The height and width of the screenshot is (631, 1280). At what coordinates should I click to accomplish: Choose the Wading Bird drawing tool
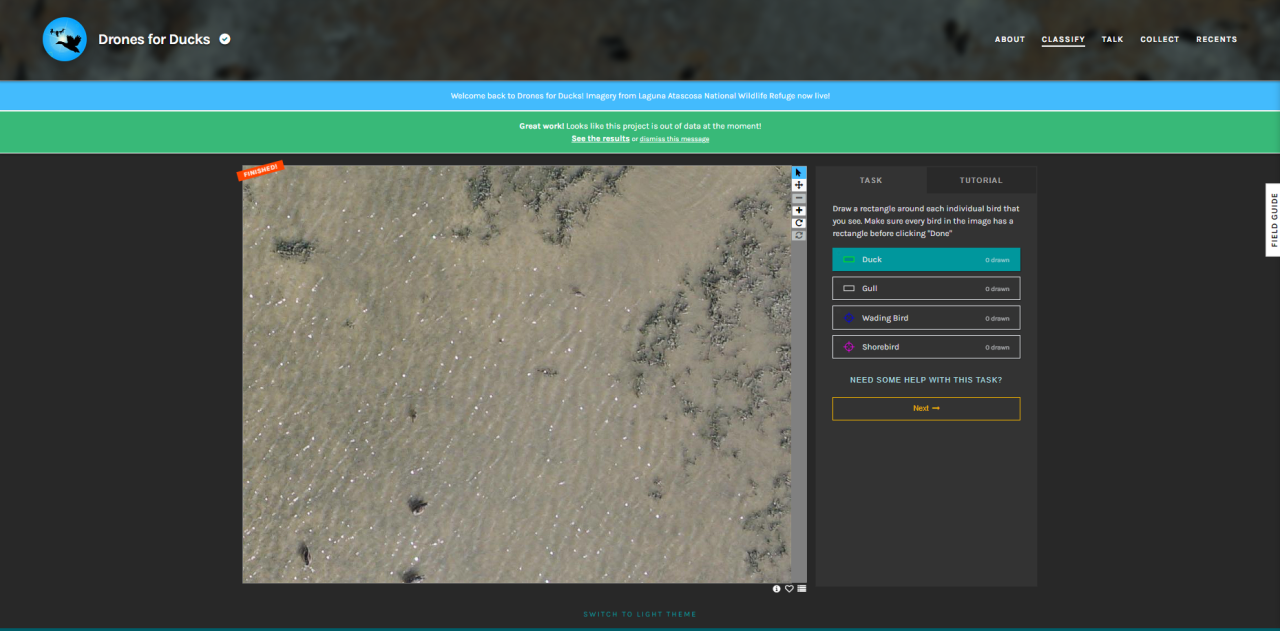click(x=926, y=318)
